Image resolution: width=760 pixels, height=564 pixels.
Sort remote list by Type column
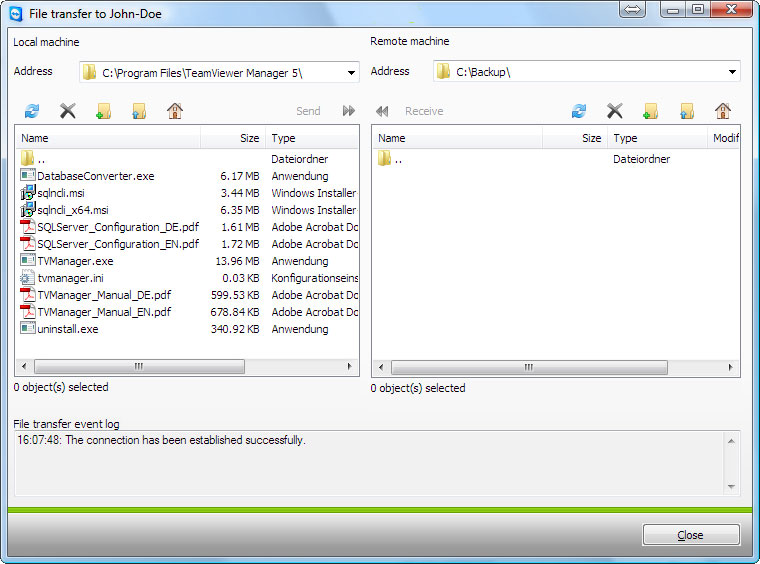point(657,138)
